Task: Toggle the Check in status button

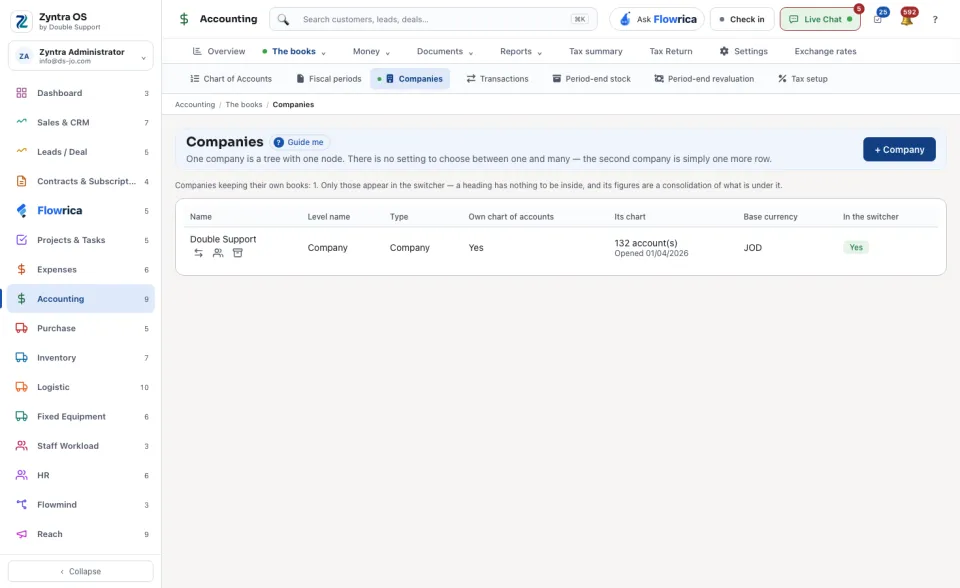Action: pyautogui.click(x=741, y=19)
